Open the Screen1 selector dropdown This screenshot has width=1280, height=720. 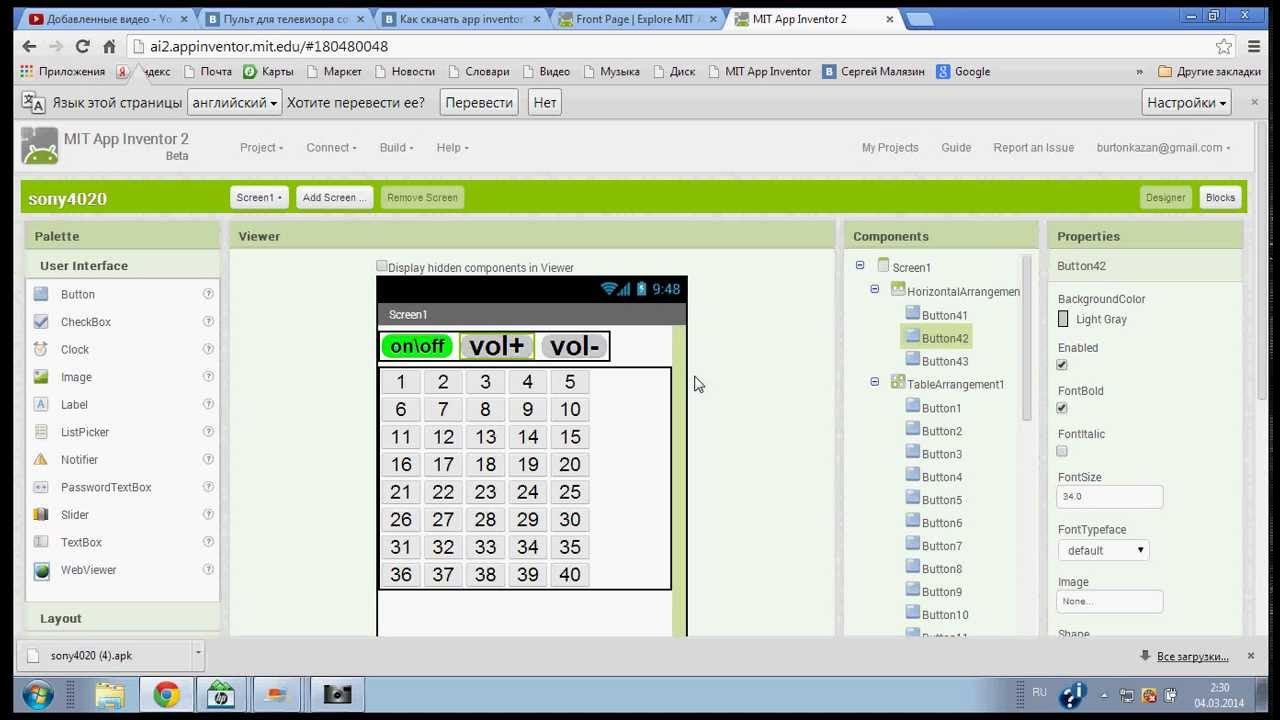(x=259, y=197)
